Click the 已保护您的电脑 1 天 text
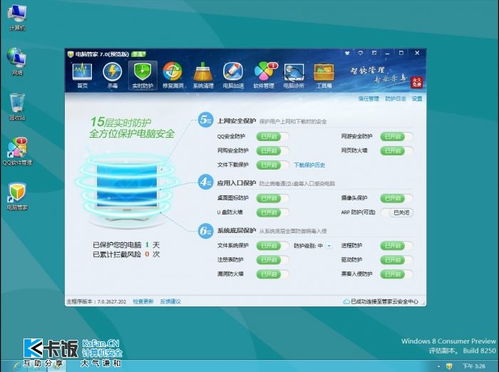Viewport: 499px width, 372px height. (126, 245)
